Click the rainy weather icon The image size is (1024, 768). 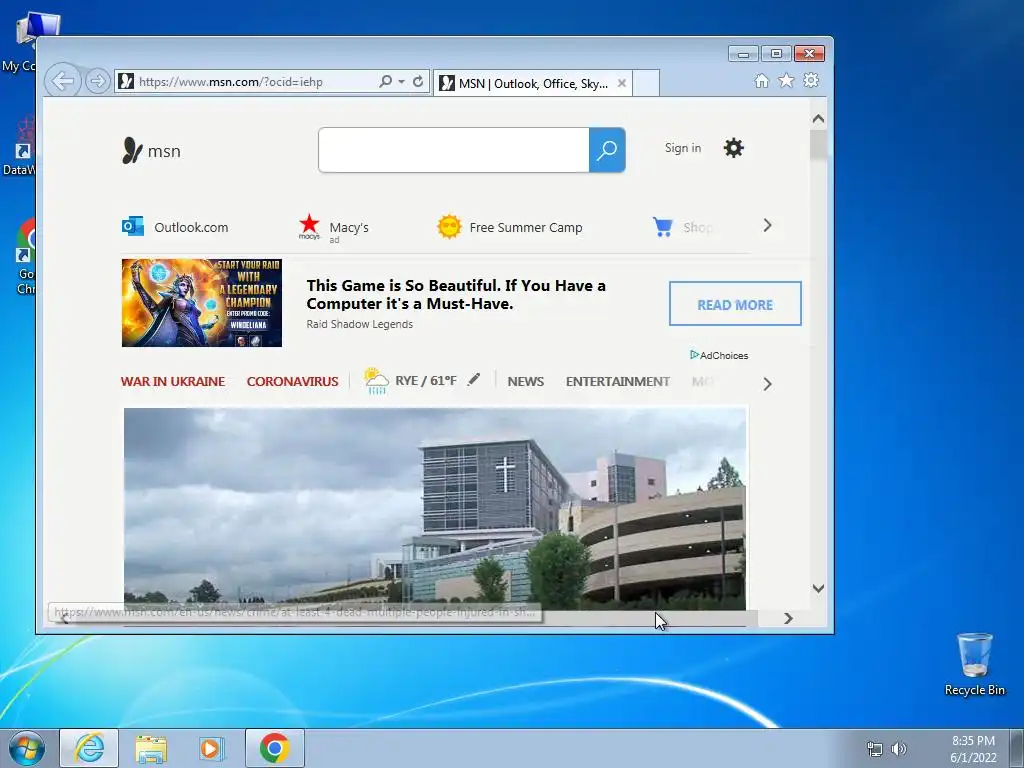coord(376,381)
